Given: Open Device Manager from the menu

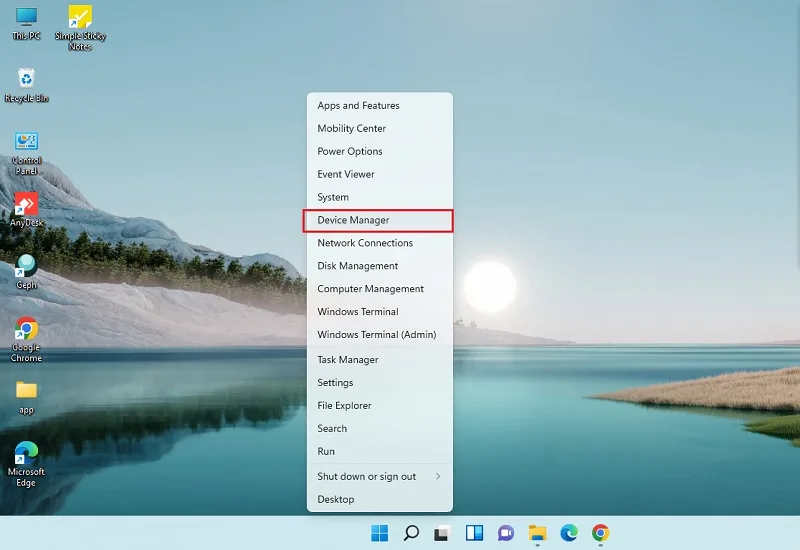Looking at the screenshot, I should click(378, 220).
